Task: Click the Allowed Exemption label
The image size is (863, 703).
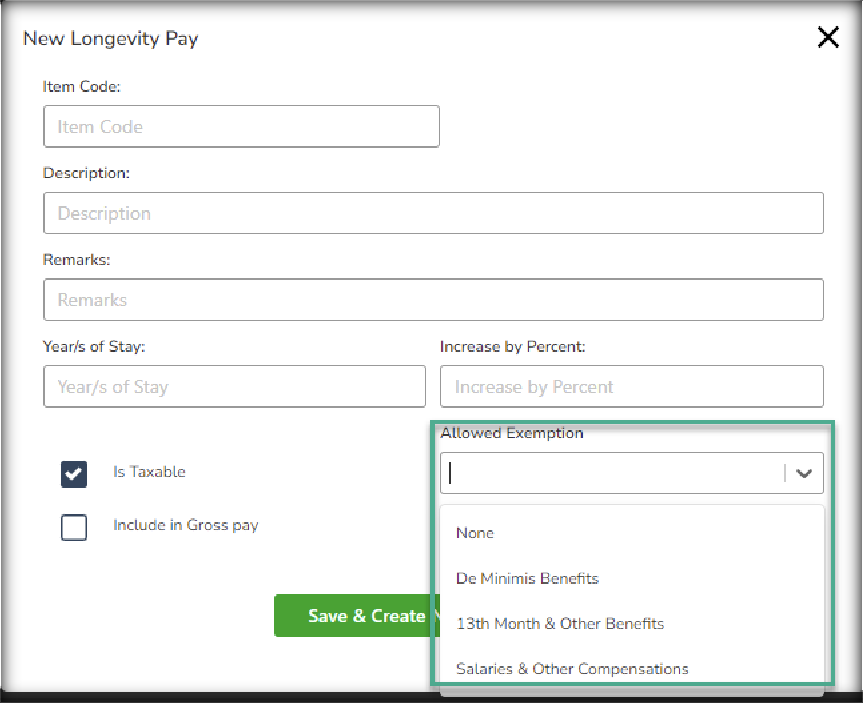Action: pyautogui.click(x=511, y=433)
